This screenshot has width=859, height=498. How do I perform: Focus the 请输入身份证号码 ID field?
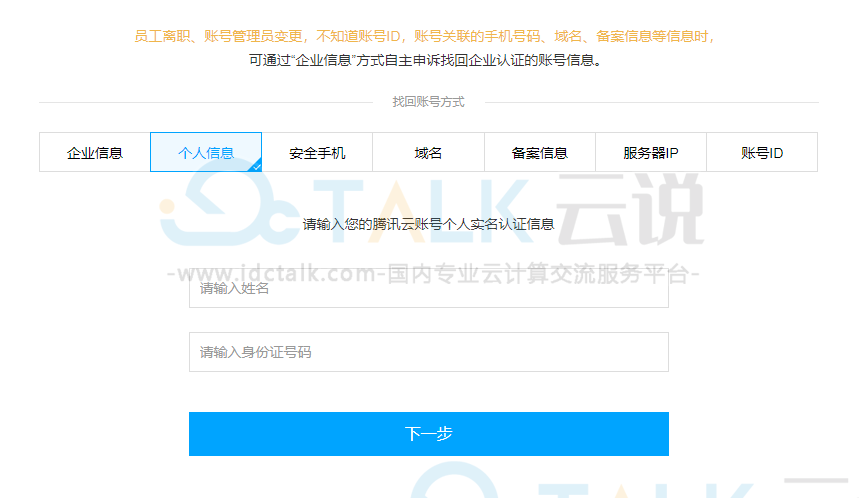tap(429, 352)
